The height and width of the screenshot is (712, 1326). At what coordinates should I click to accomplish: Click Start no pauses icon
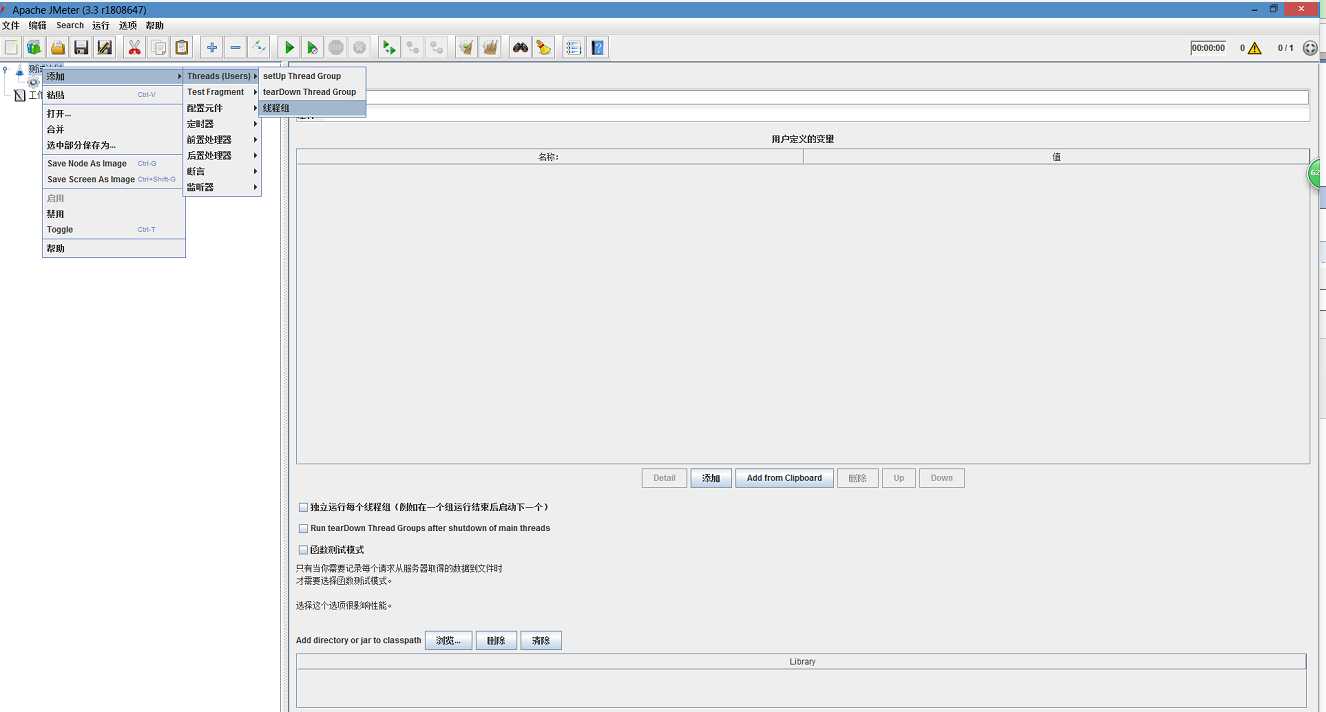tap(312, 47)
